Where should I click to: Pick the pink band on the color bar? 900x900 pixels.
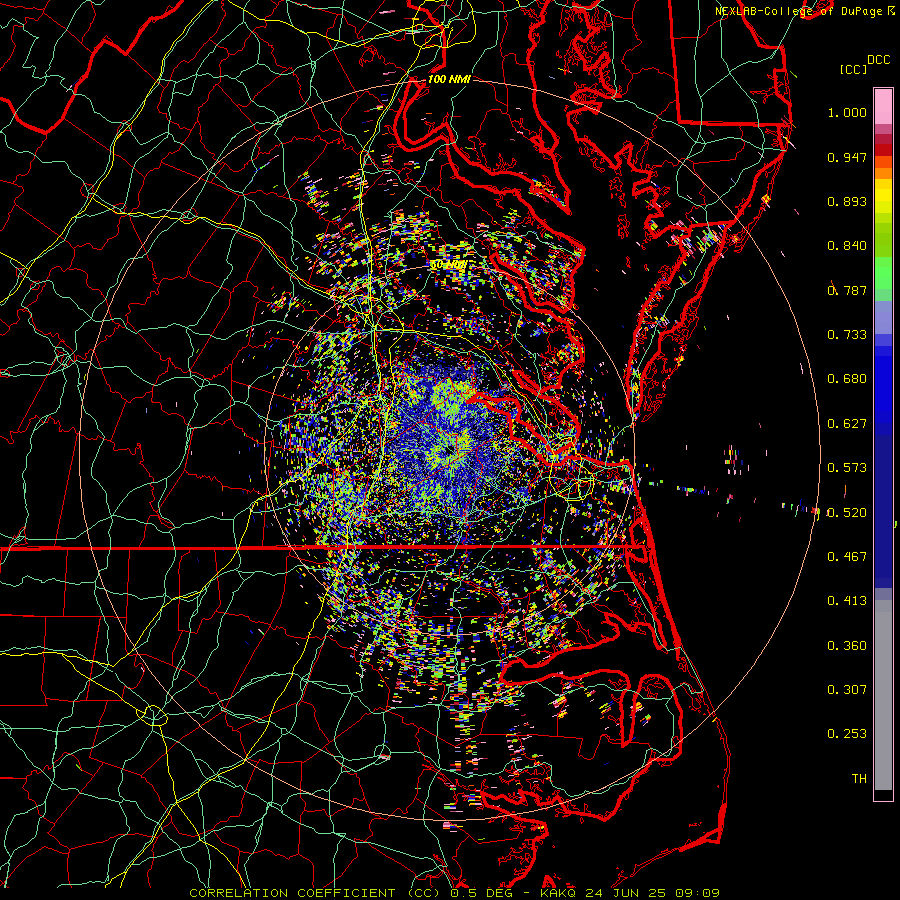(883, 107)
